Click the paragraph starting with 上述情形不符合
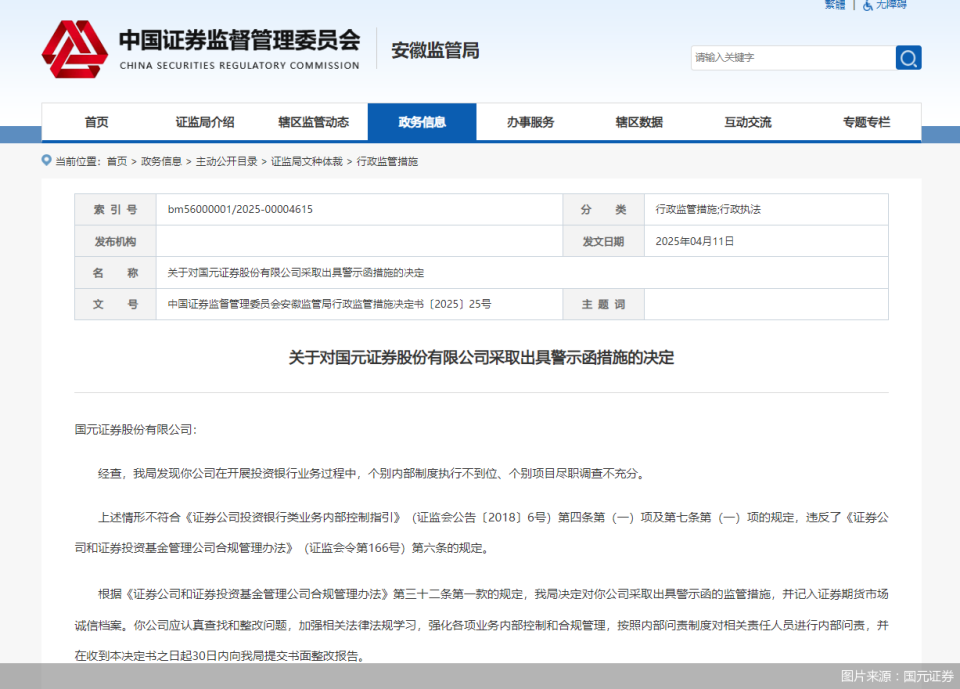Image resolution: width=960 pixels, height=689 pixels. click(481, 532)
